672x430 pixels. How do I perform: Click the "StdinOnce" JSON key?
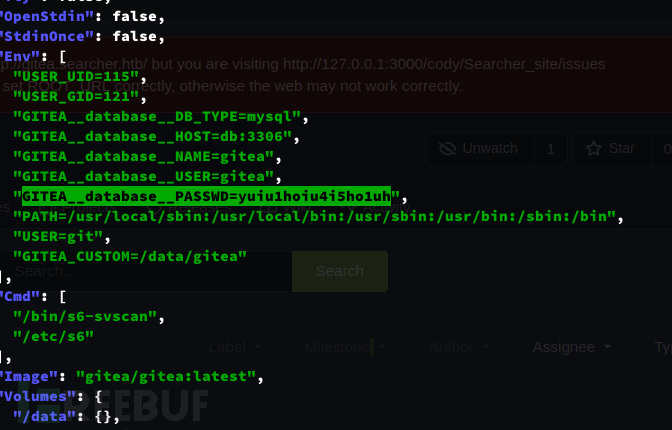tap(48, 37)
